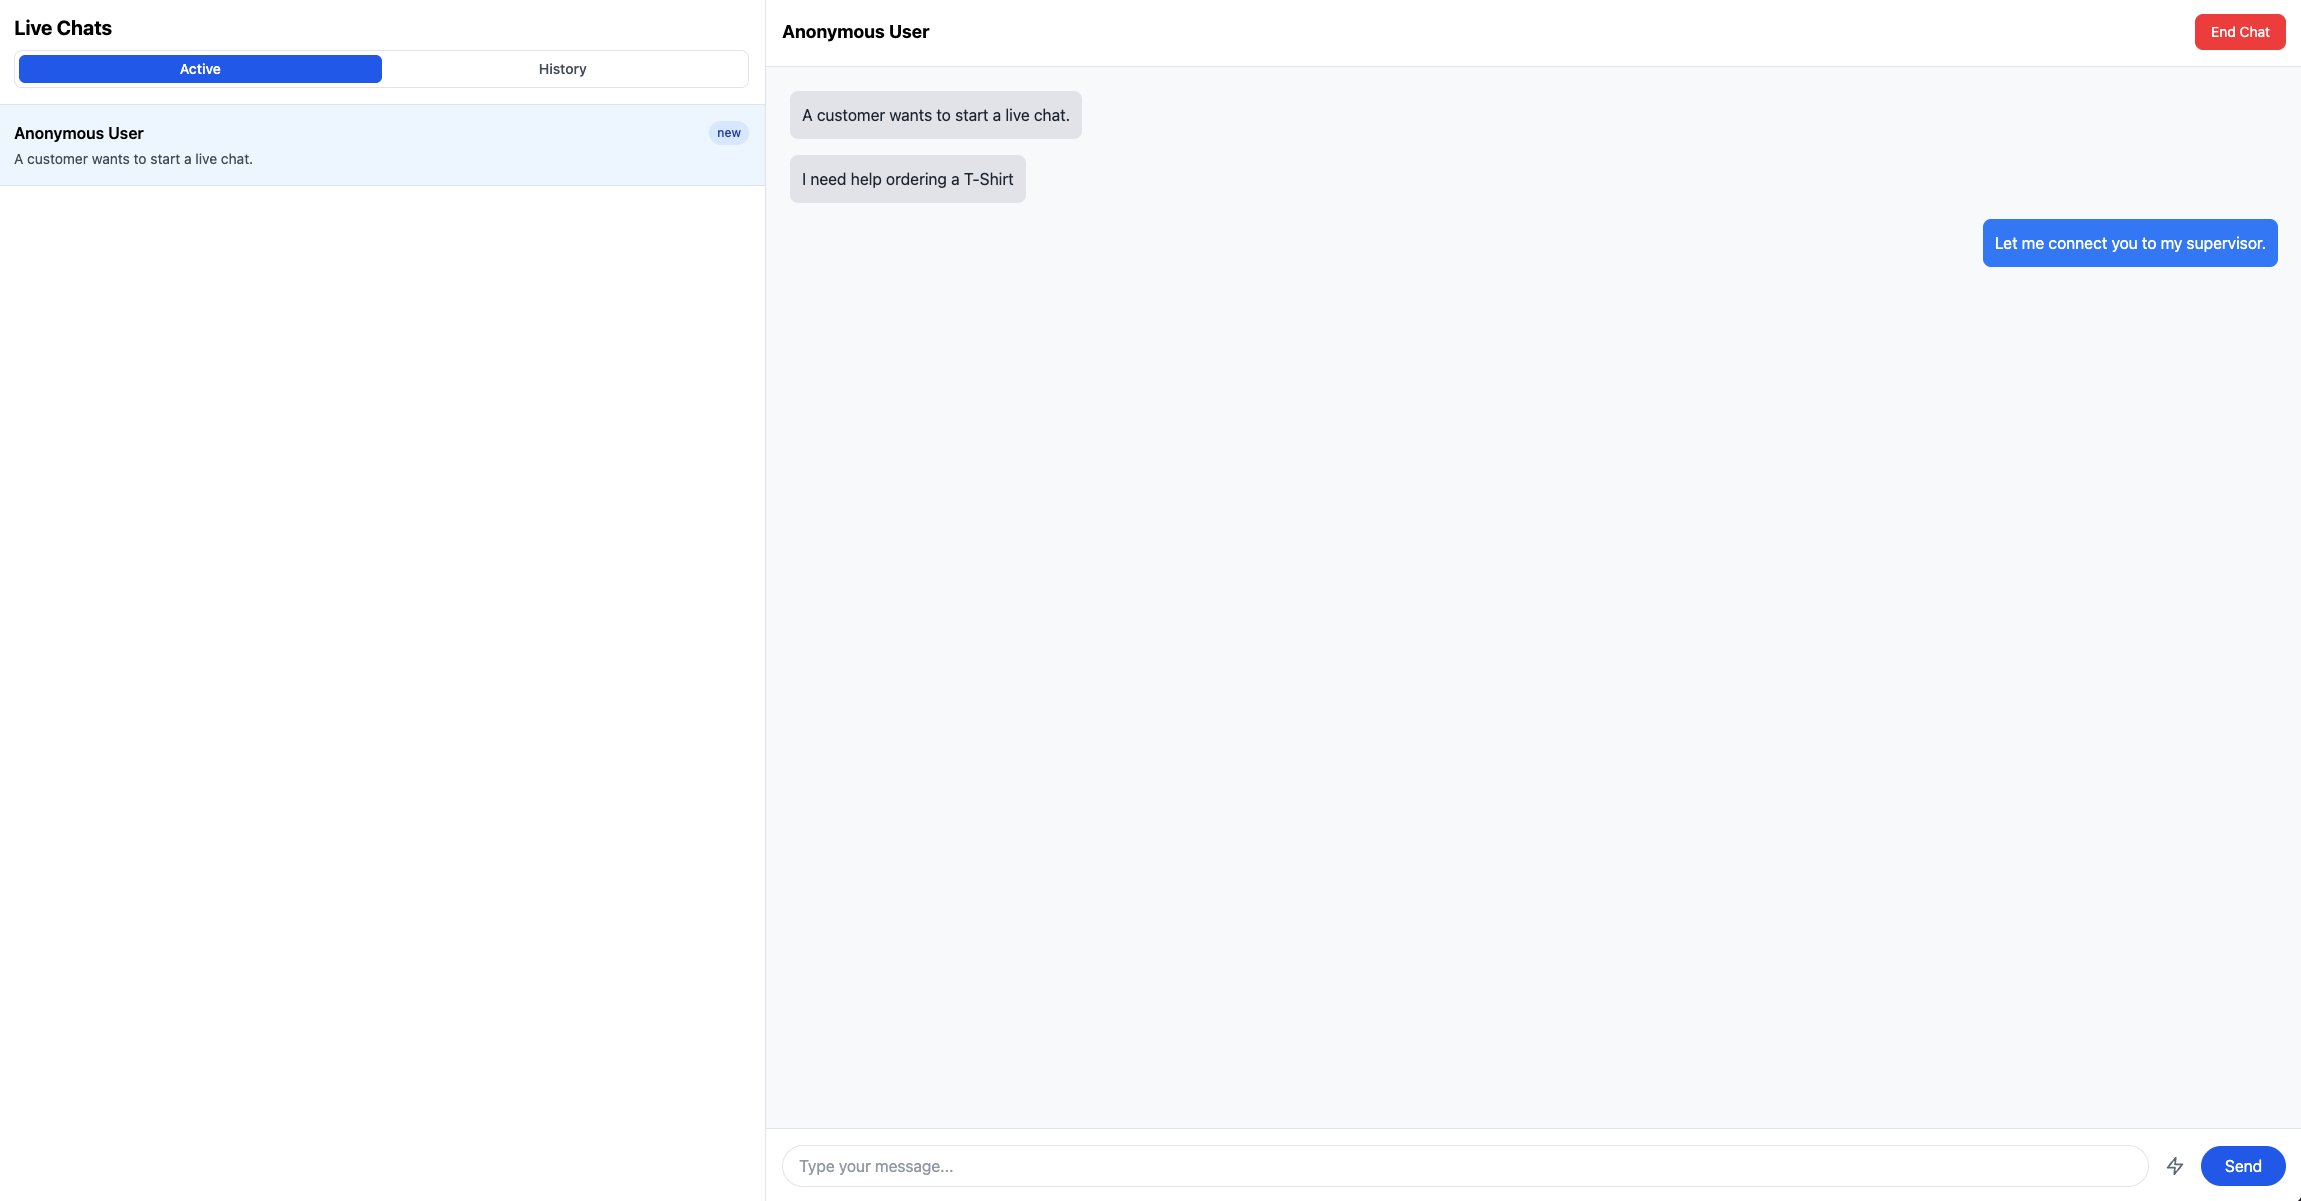Select the Send button icon area
This screenshot has width=2301, height=1201.
click(2242, 1165)
